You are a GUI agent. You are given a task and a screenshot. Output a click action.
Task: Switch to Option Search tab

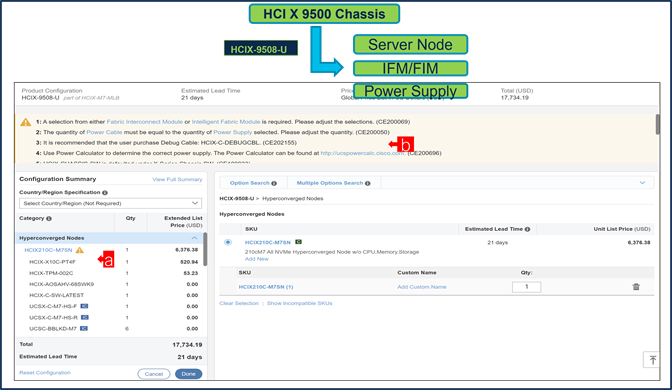click(253, 183)
